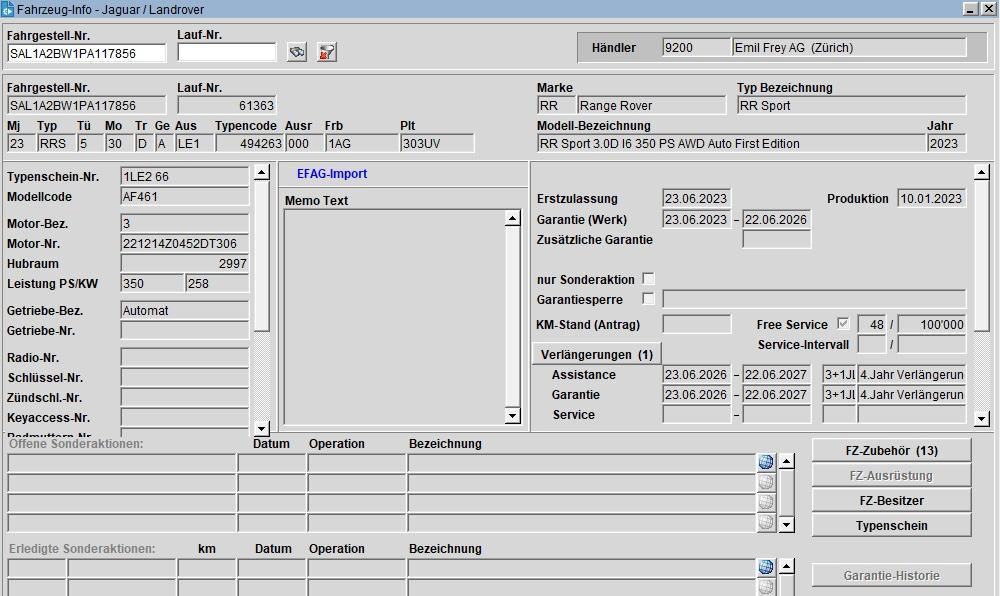The image size is (1000, 596).
Task: Click the blue globe icon in Erledigte Sonderaktionen
Action: coord(766,566)
